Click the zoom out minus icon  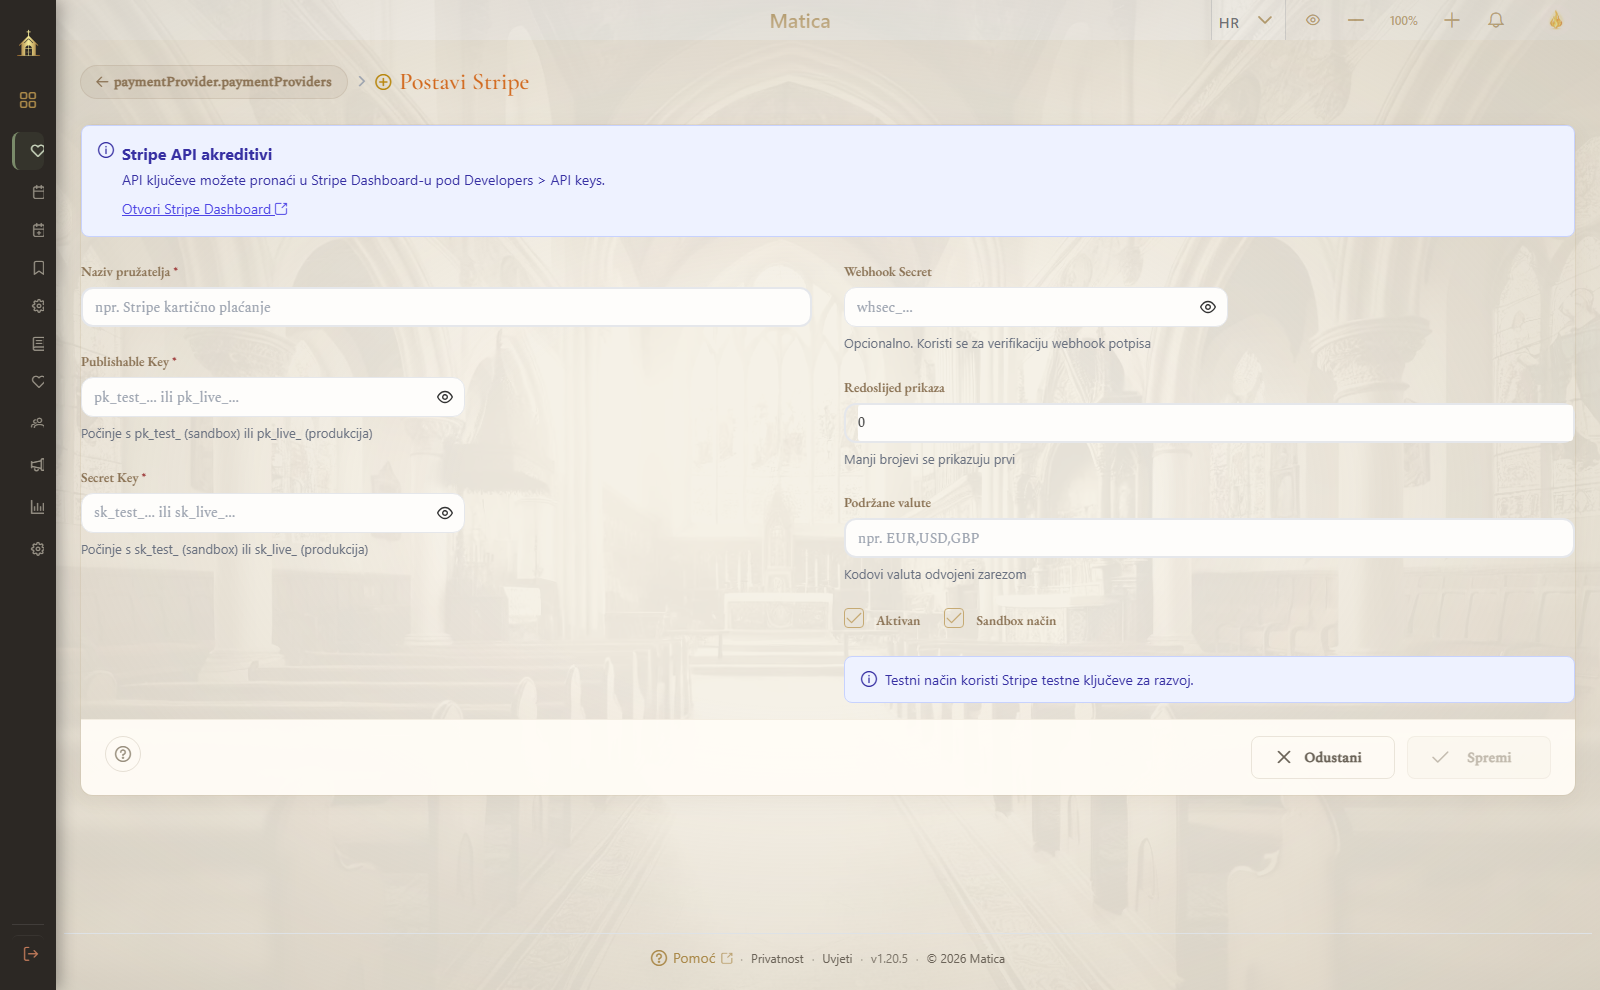point(1356,20)
